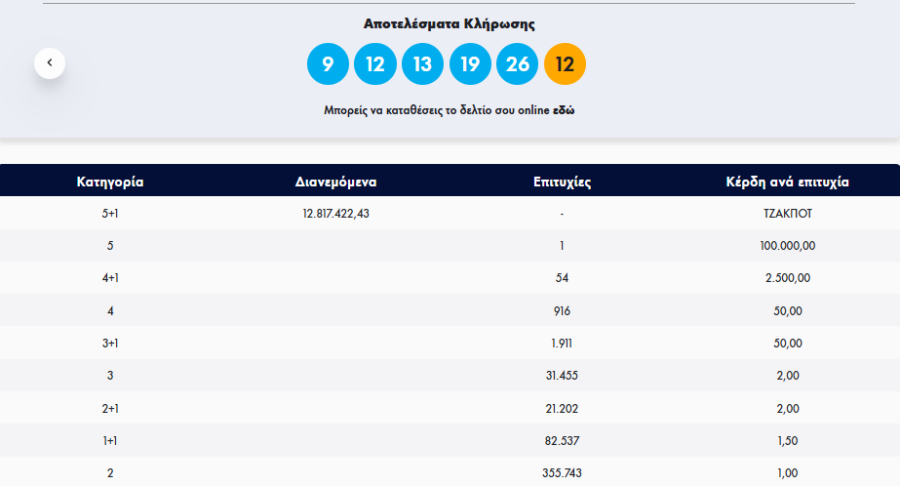Click the Αποτελέσματα Κλήρωσης heading
This screenshot has width=900, height=486.
point(448,24)
